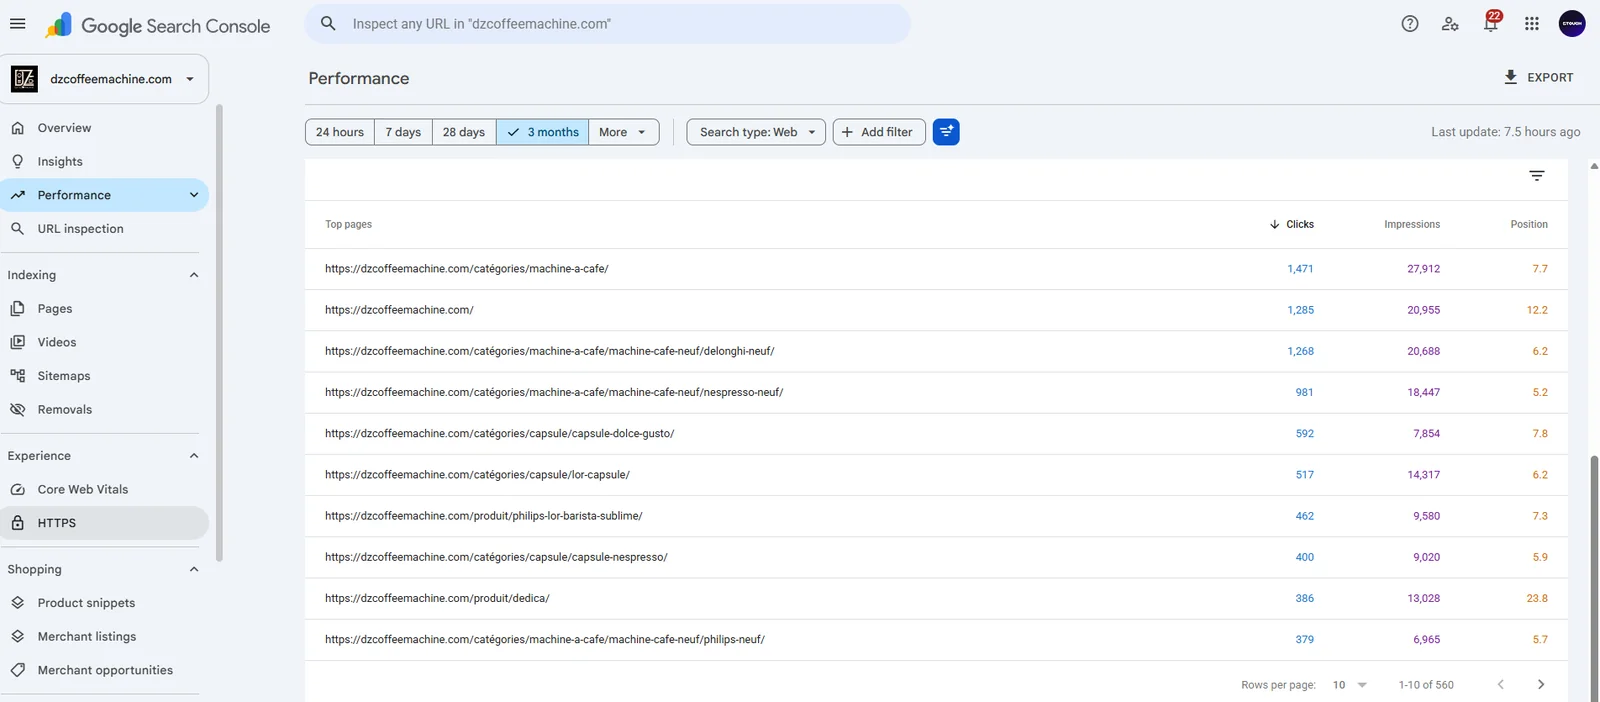Click the Inspect any URL search field

tap(607, 23)
